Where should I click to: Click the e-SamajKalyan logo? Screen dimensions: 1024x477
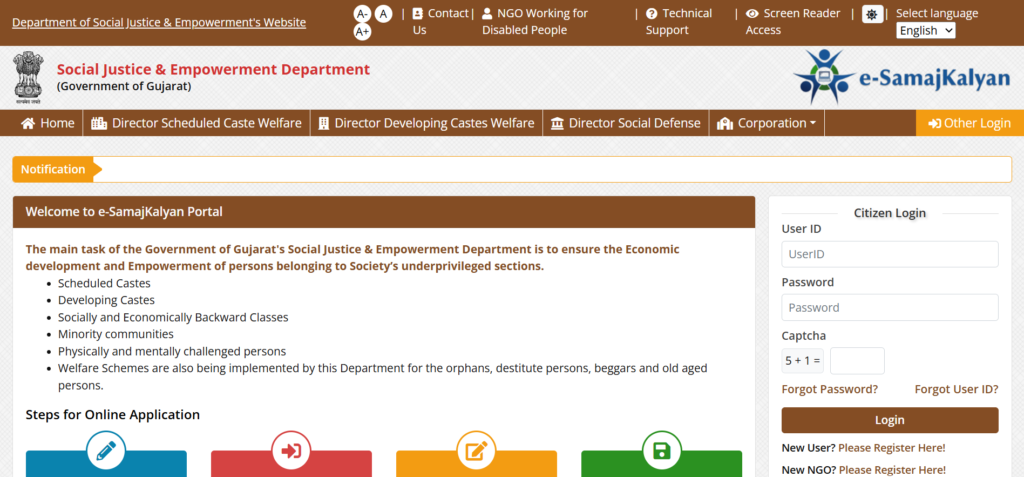(902, 78)
